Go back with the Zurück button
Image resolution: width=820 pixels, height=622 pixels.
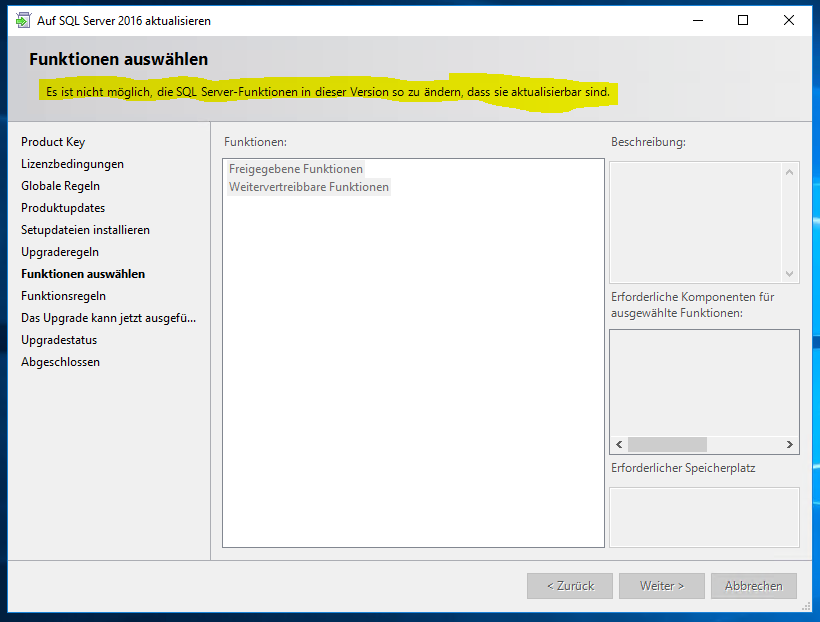[x=570, y=586]
